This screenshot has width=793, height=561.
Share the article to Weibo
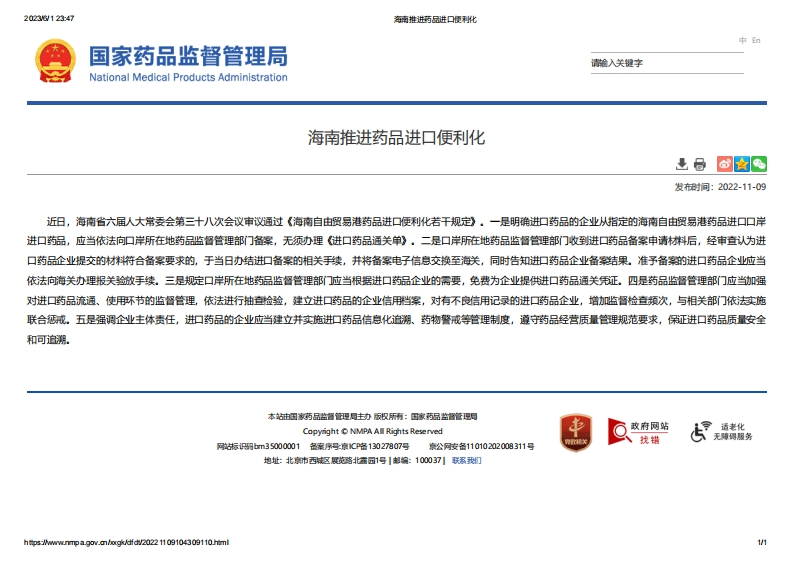point(726,164)
